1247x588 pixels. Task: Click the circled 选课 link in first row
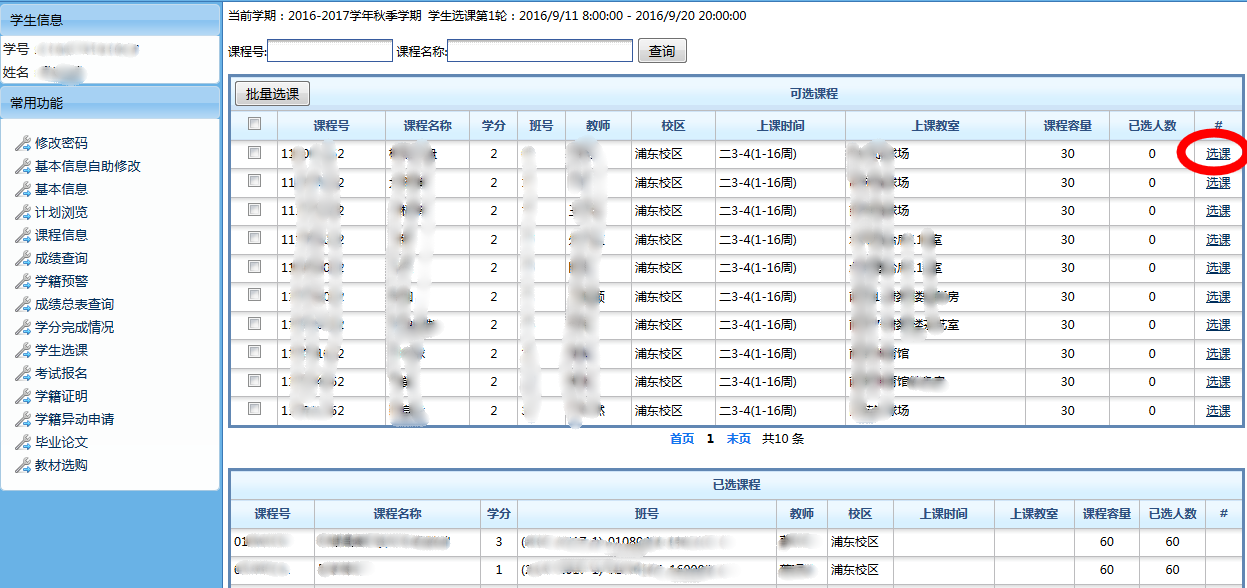(1218, 154)
